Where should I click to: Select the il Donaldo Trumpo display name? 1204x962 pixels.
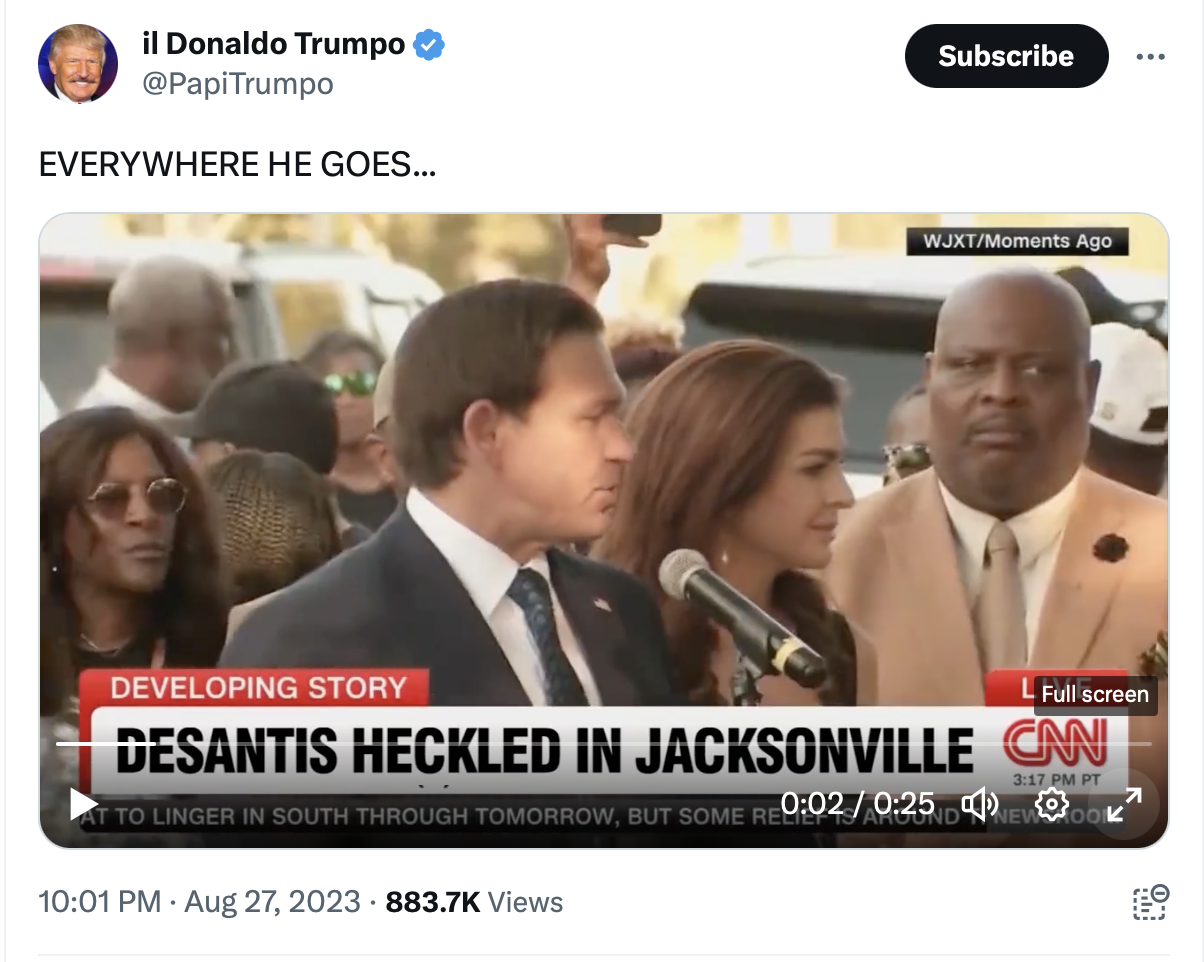[x=273, y=44]
